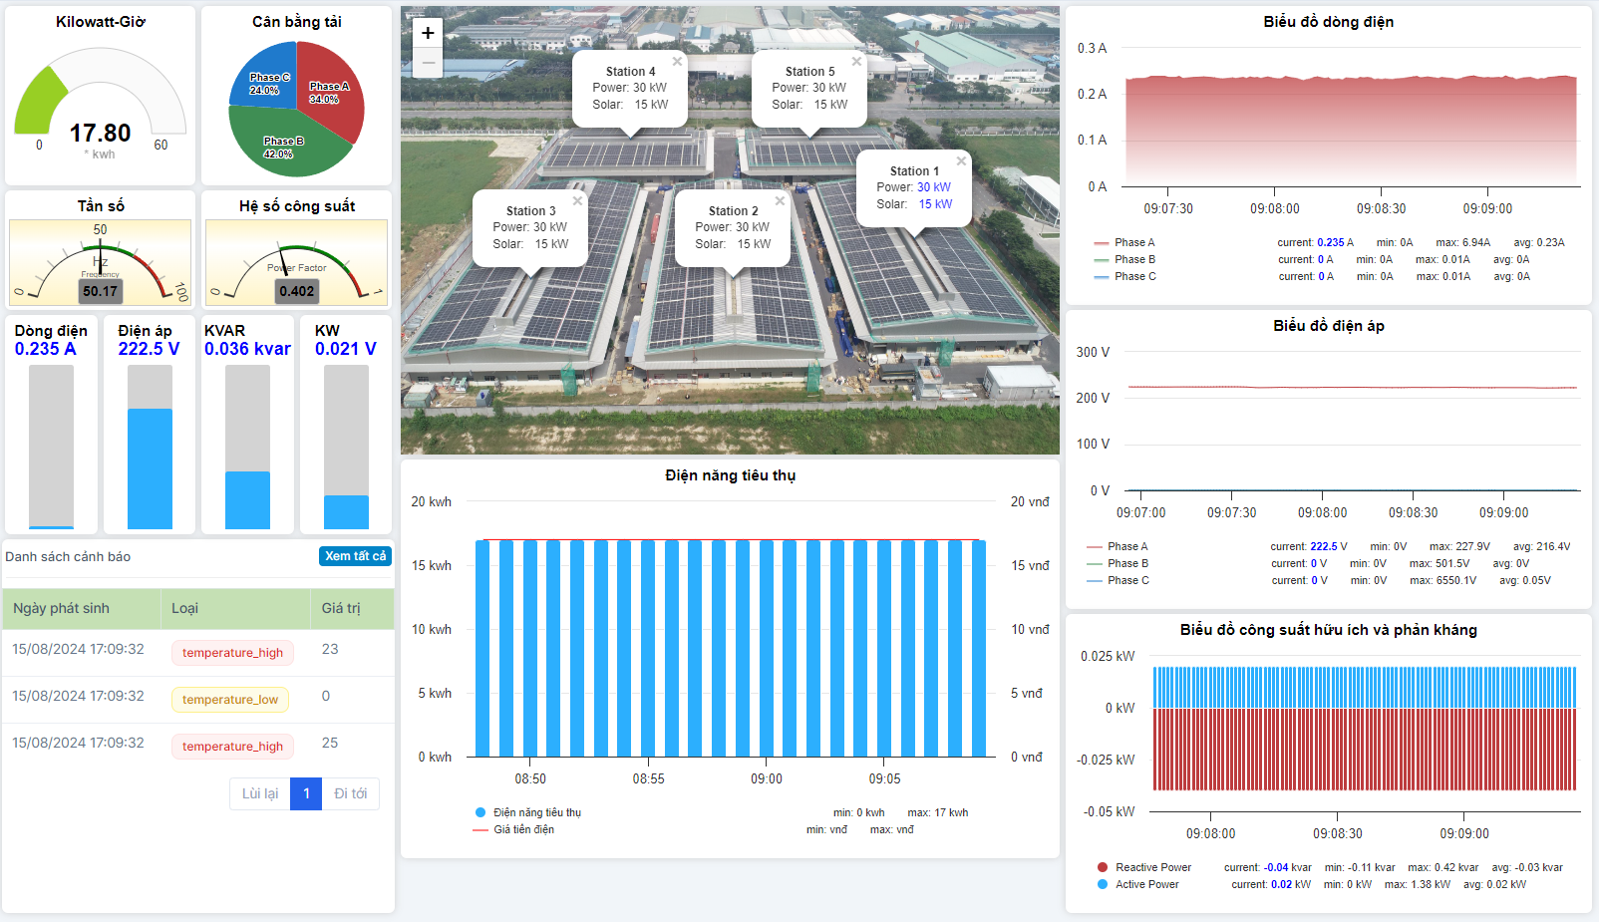
Task: Close the Station 3 popup
Action: (577, 201)
